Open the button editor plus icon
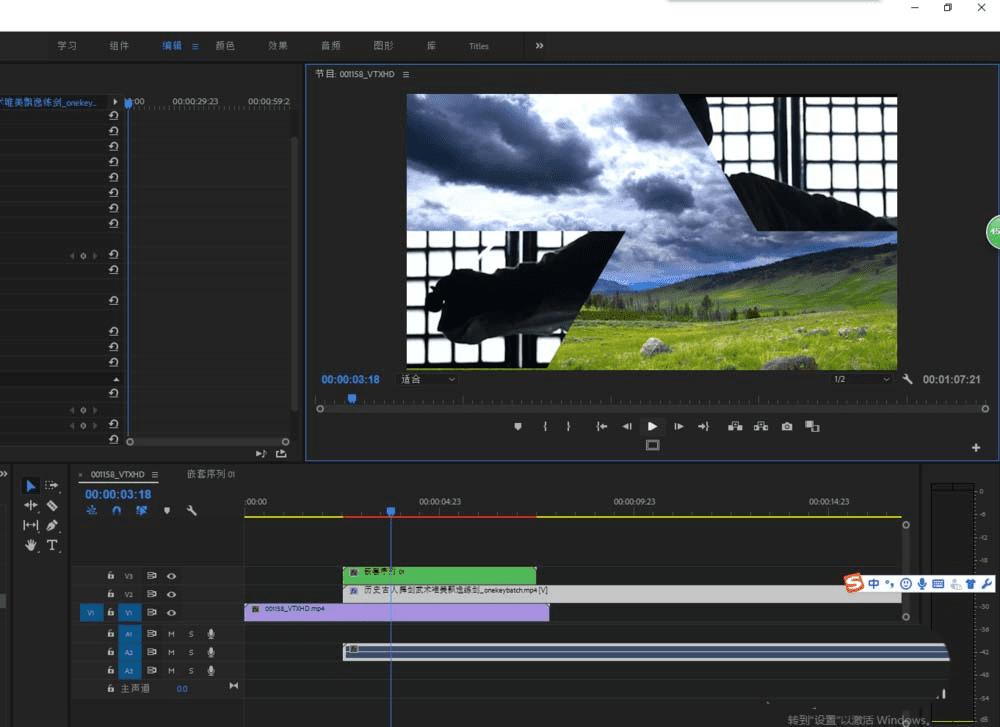The height and width of the screenshot is (727, 1000). click(976, 448)
